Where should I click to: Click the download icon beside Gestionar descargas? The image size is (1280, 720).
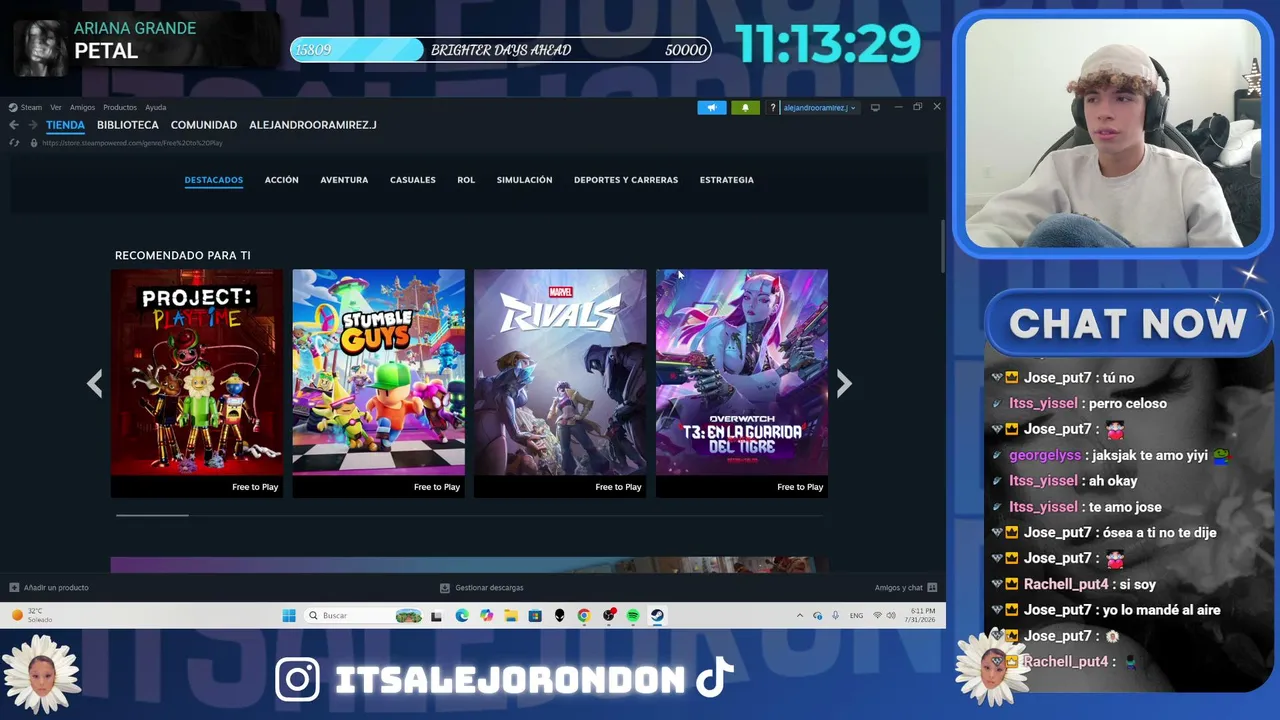(x=445, y=588)
